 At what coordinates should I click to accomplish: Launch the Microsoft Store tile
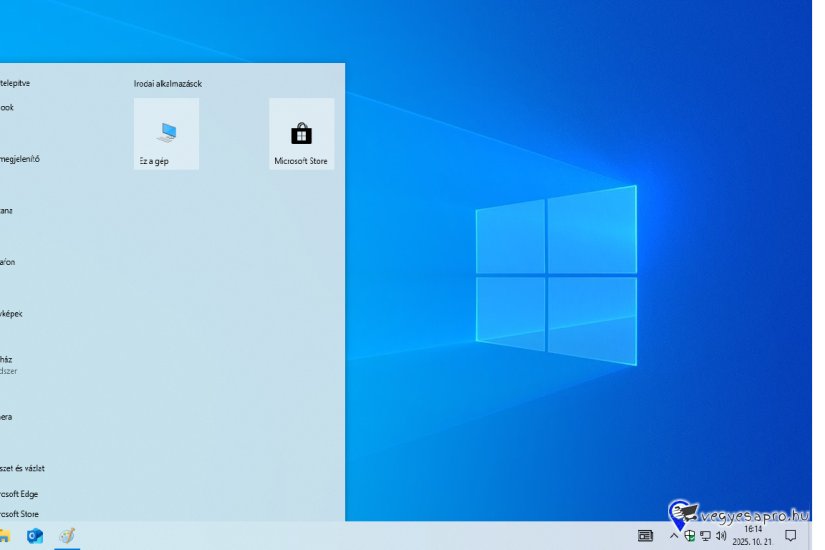coord(301,134)
